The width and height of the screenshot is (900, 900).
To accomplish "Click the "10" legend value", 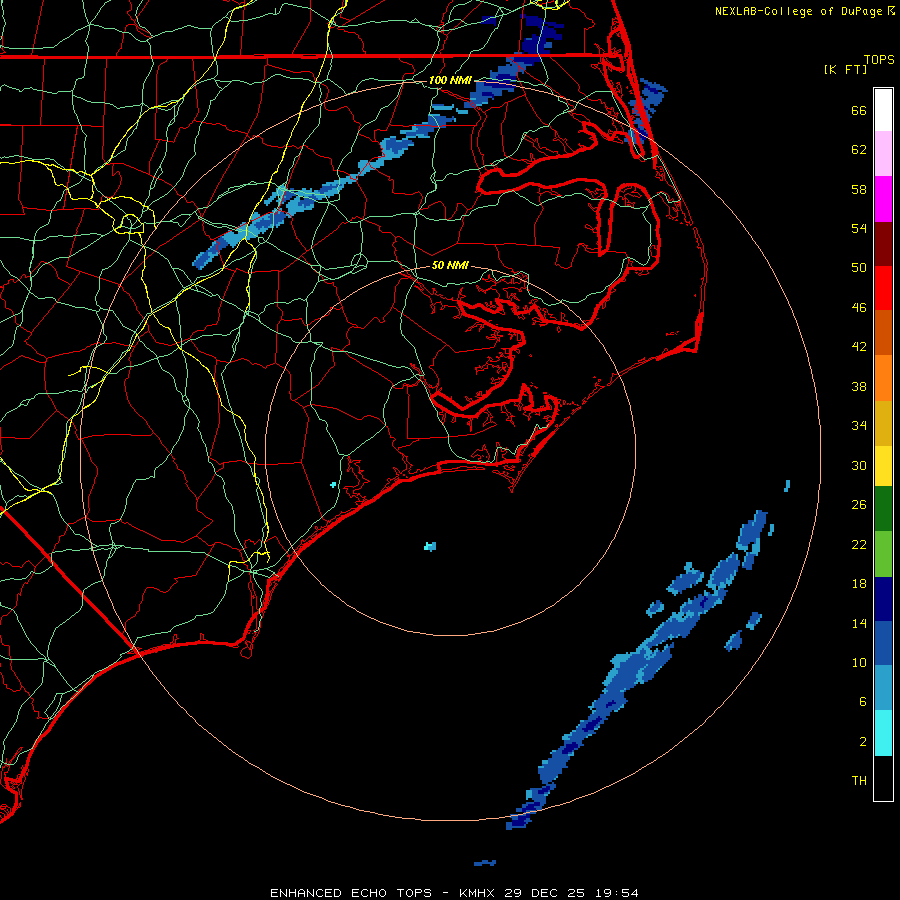I will [859, 663].
